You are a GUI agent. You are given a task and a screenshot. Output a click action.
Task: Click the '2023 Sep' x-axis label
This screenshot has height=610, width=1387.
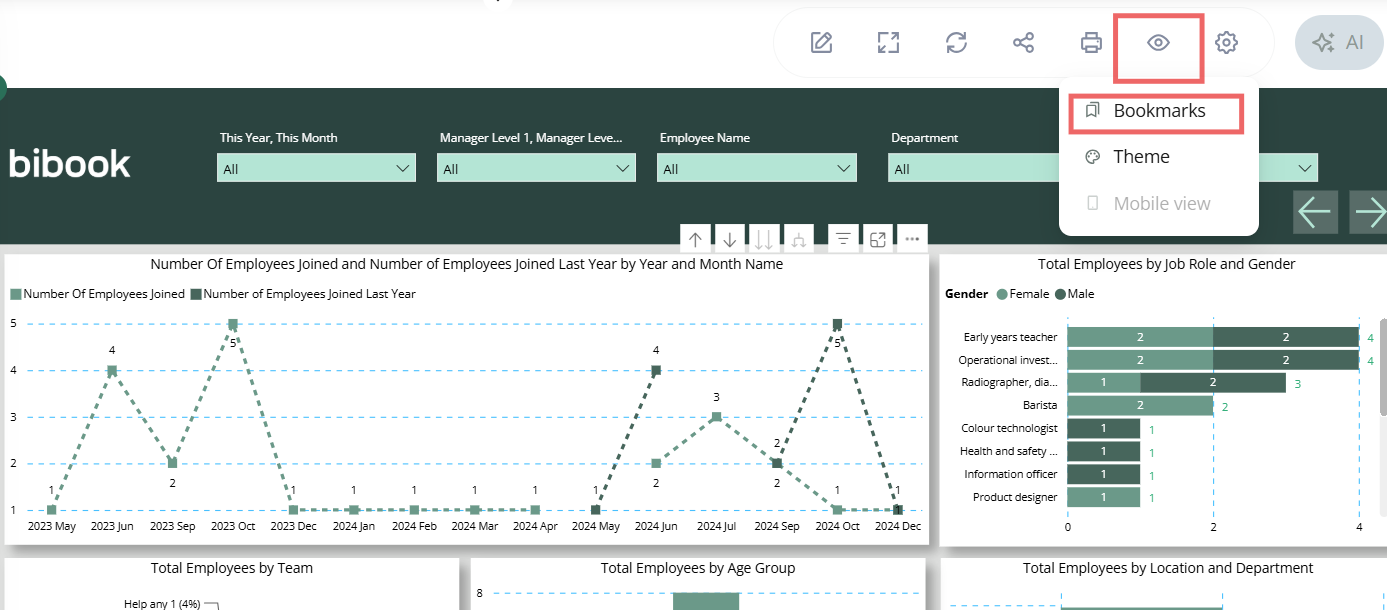tap(172, 525)
